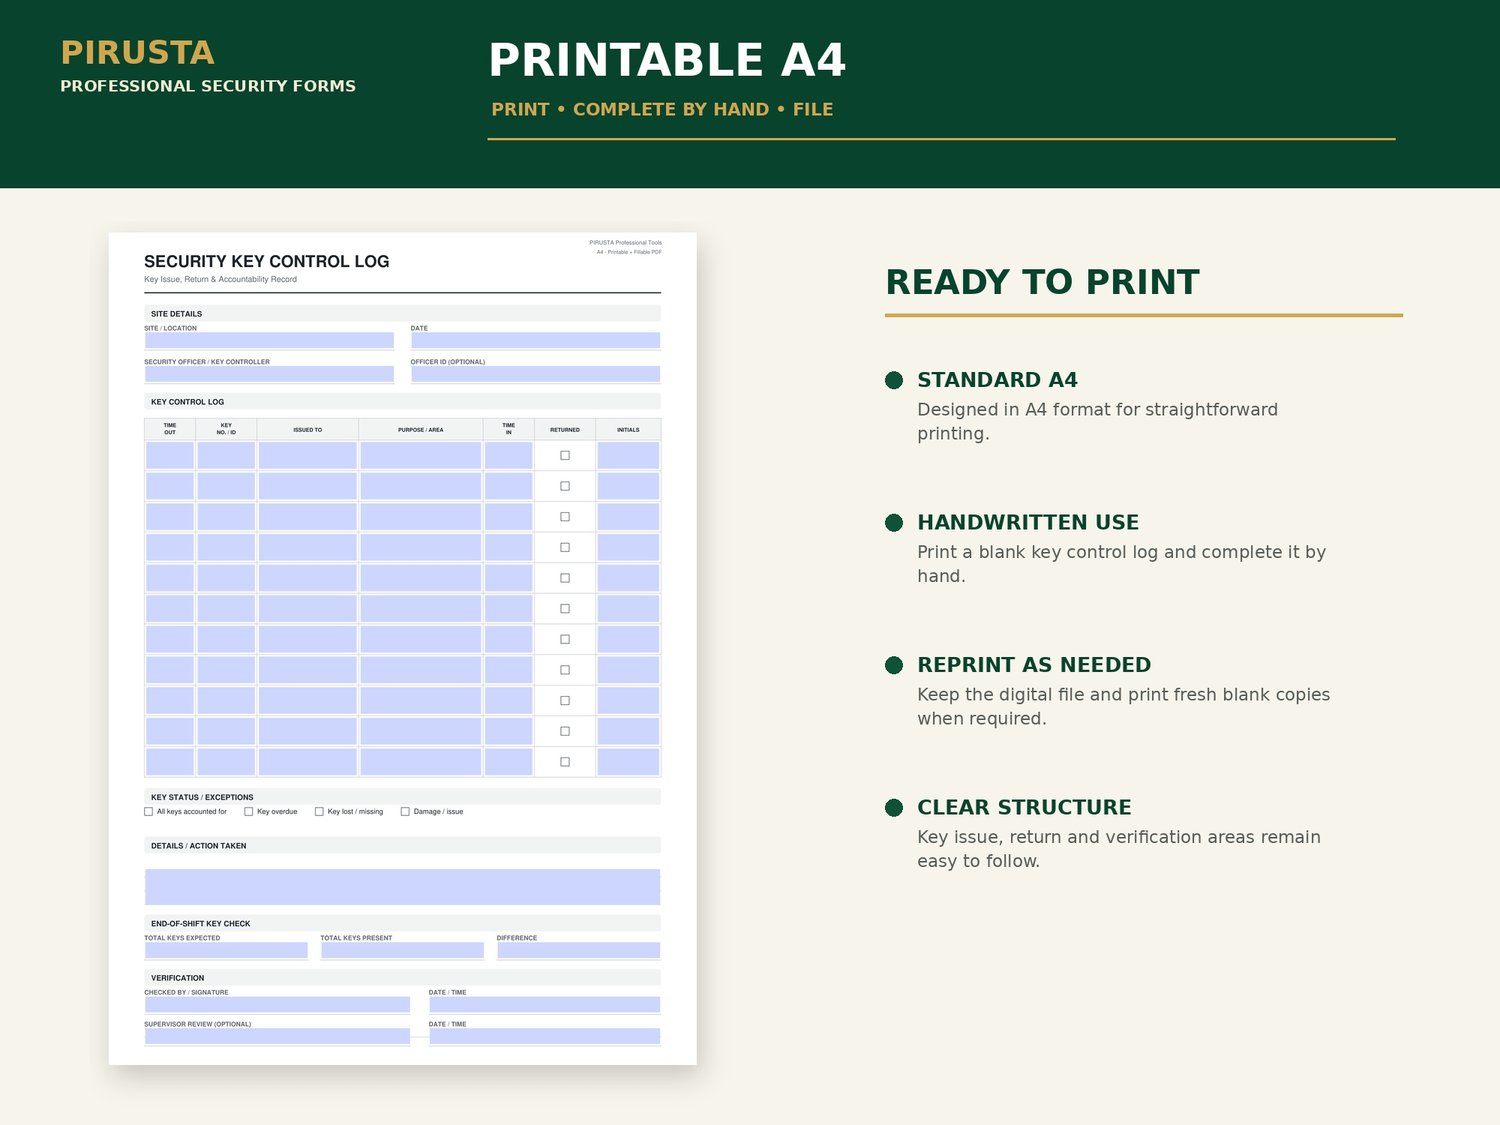1500x1125 pixels.
Task: Click the 'PIRUSTA Professional Tools' form corner note
Action: pos(625,243)
